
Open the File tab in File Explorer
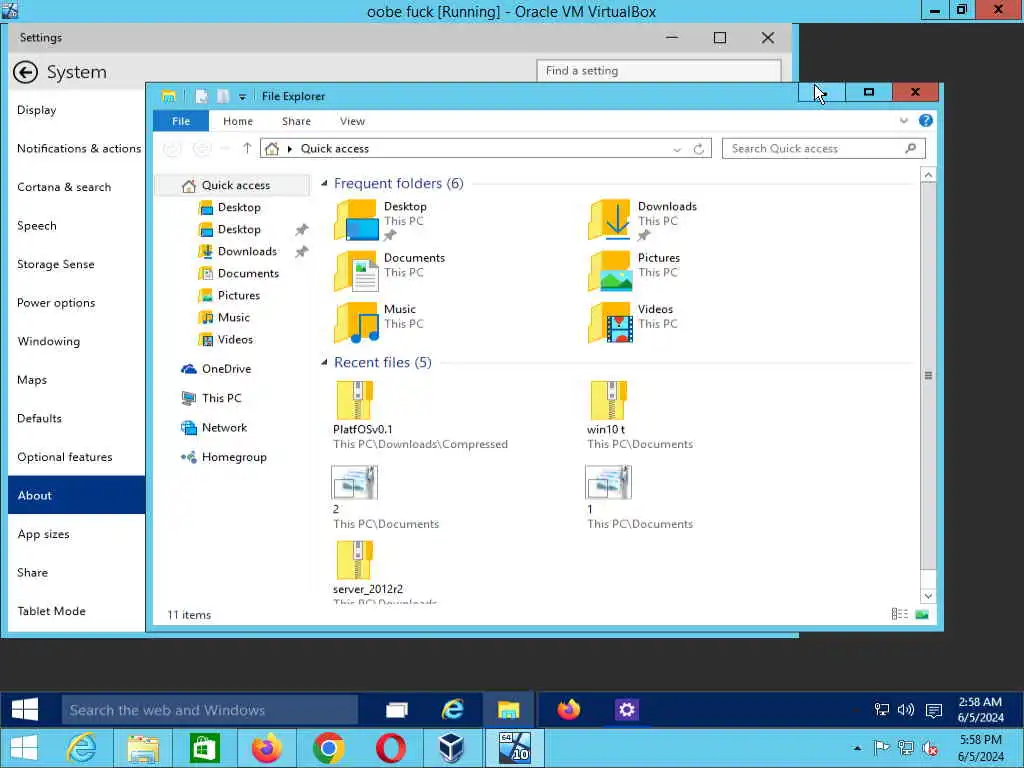181,121
